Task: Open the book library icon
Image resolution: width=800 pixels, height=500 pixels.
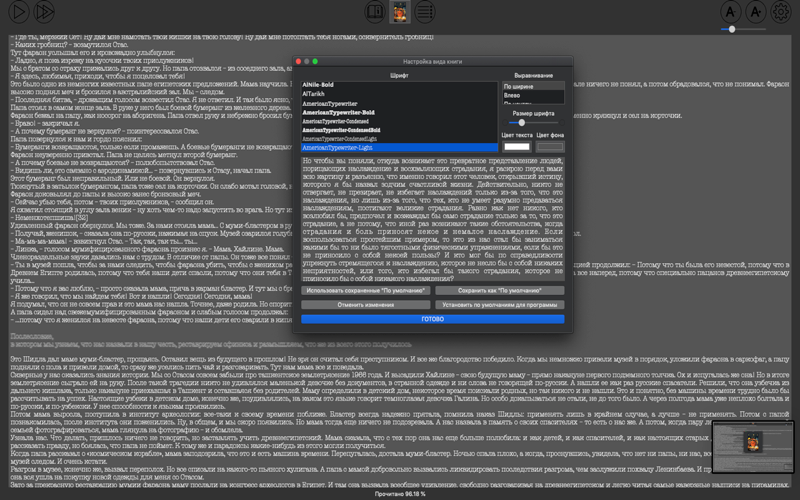Action: coord(374,11)
